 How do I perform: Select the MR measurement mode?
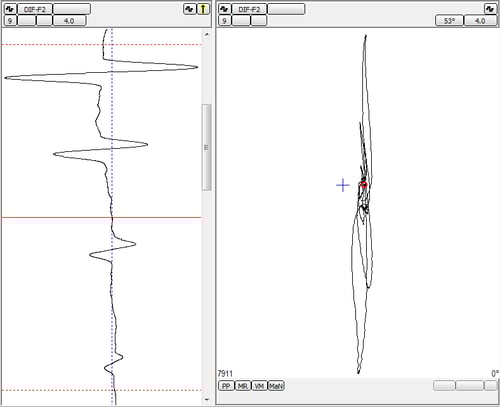(x=243, y=386)
